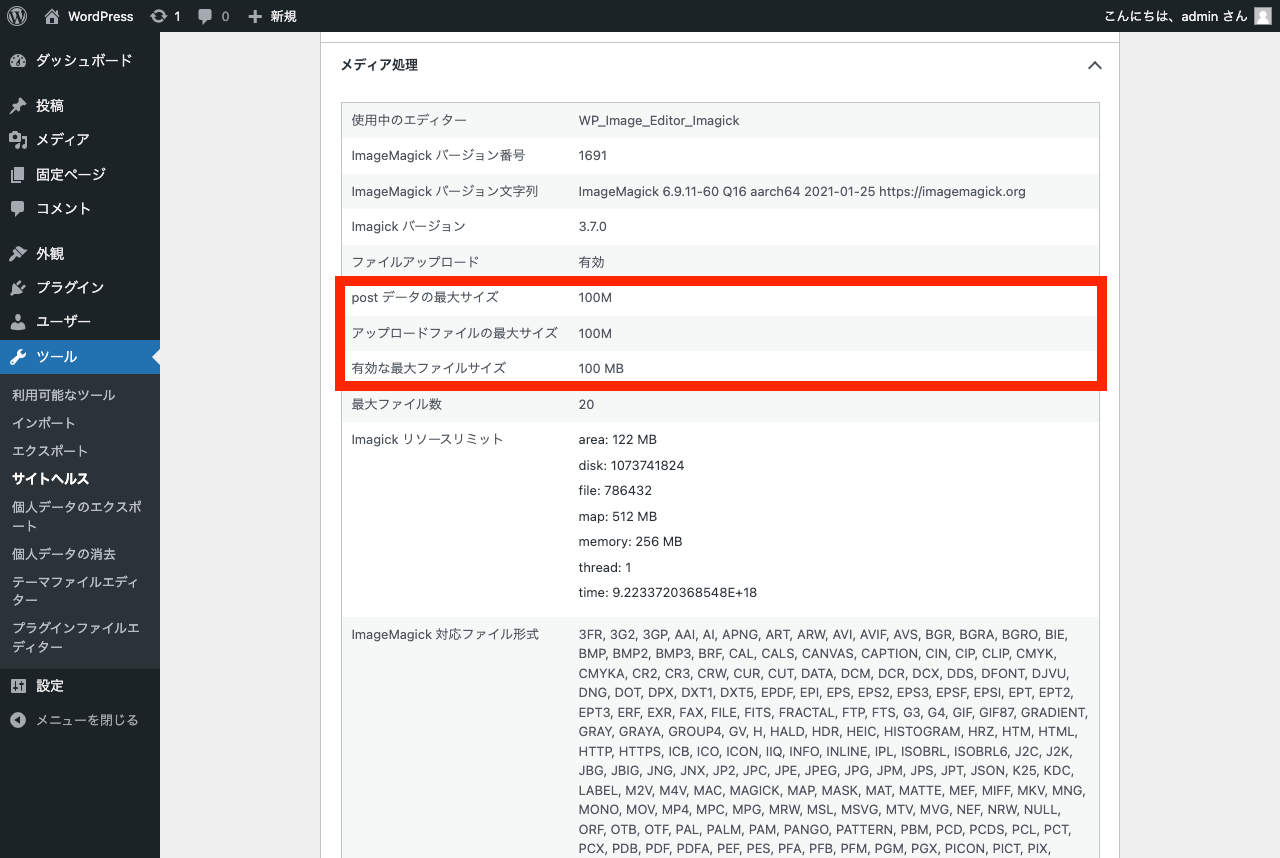Click Imagick リソースリミット label
The width and height of the screenshot is (1280, 858).
pos(427,440)
